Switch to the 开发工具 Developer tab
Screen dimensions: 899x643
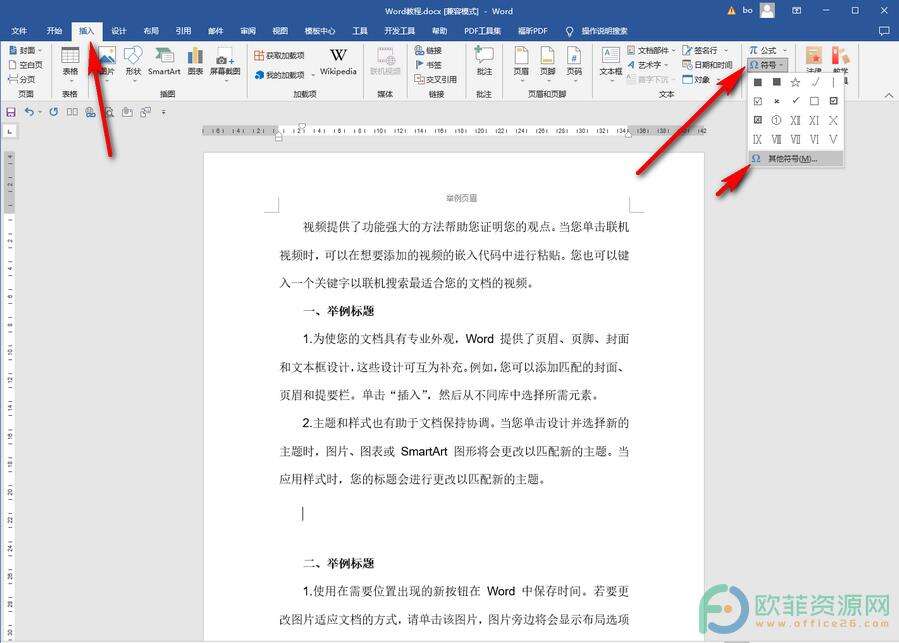click(x=399, y=31)
